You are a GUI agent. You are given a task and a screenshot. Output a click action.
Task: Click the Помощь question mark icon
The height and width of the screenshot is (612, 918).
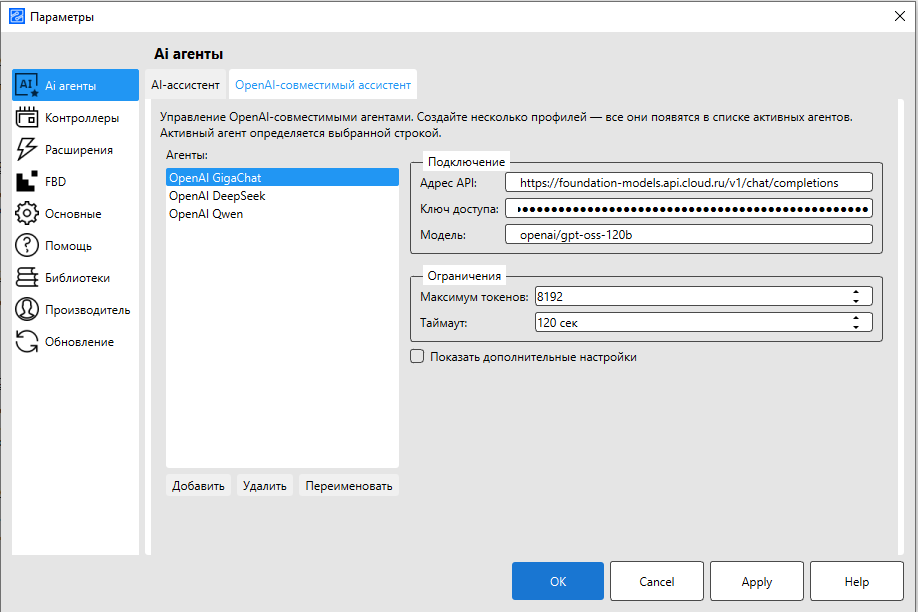click(26, 245)
